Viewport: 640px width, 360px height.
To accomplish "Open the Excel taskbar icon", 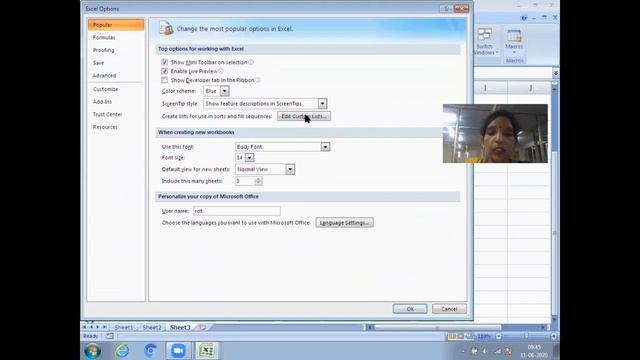I will coord(207,351).
